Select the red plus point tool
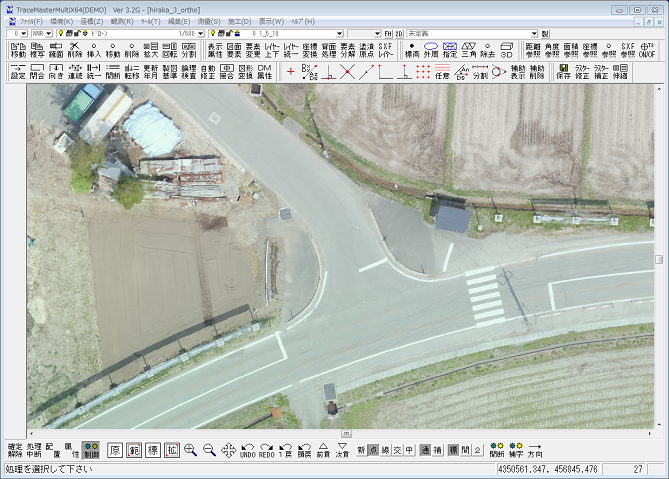 click(x=291, y=72)
